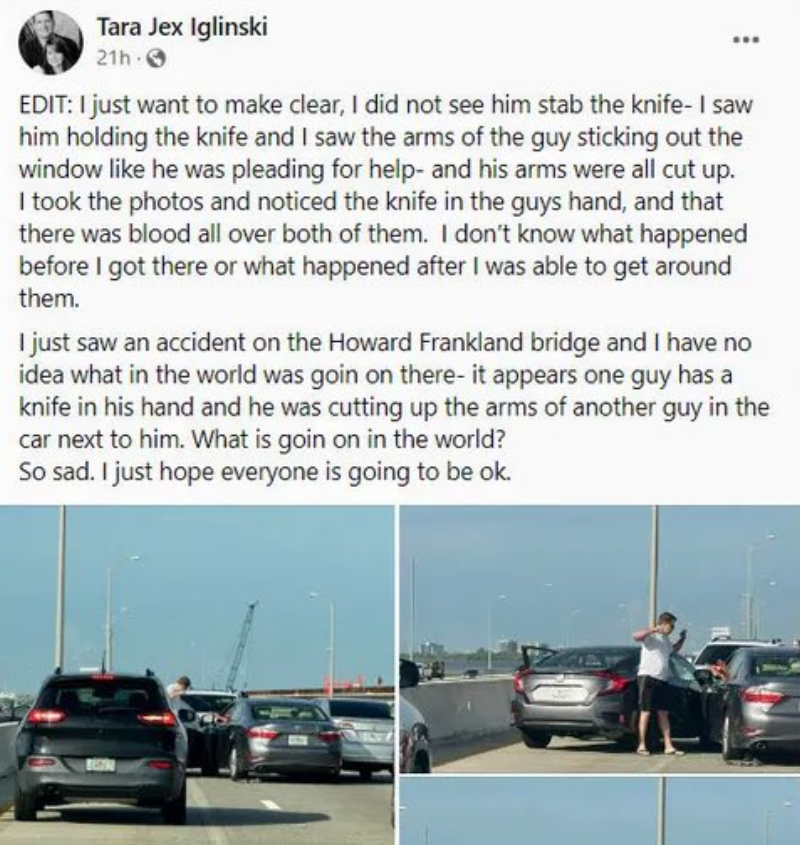The image size is (800, 845).
Task: Open the Tara Jex Iglinski profile name link
Action: 182,27
